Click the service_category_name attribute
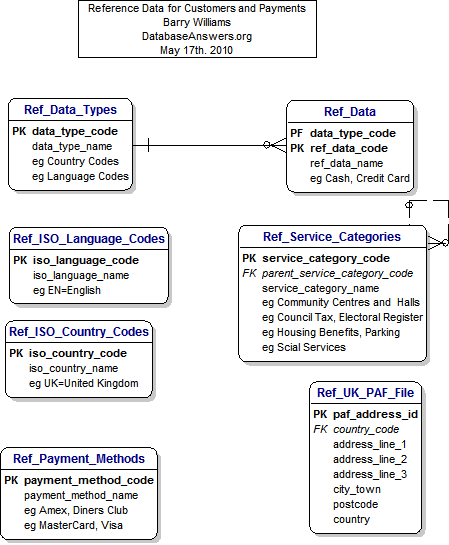The height and width of the screenshot is (545, 449). tap(320, 288)
